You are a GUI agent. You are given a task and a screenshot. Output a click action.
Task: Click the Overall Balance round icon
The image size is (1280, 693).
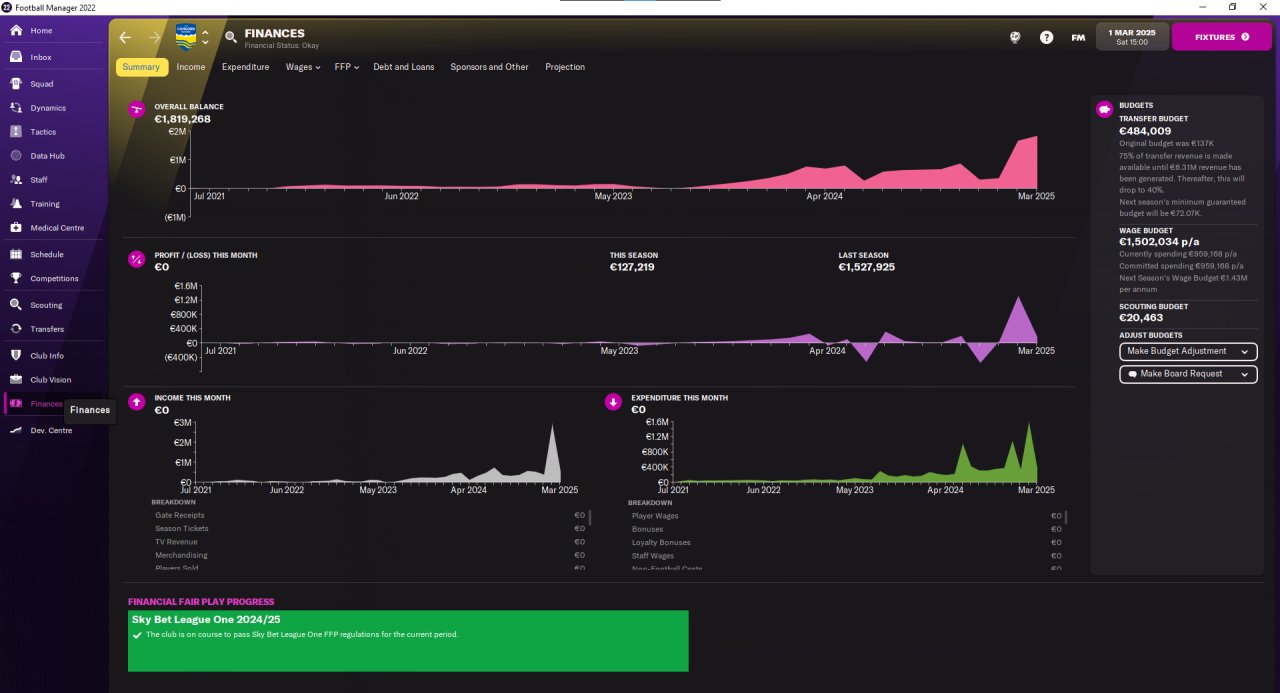pos(137,110)
